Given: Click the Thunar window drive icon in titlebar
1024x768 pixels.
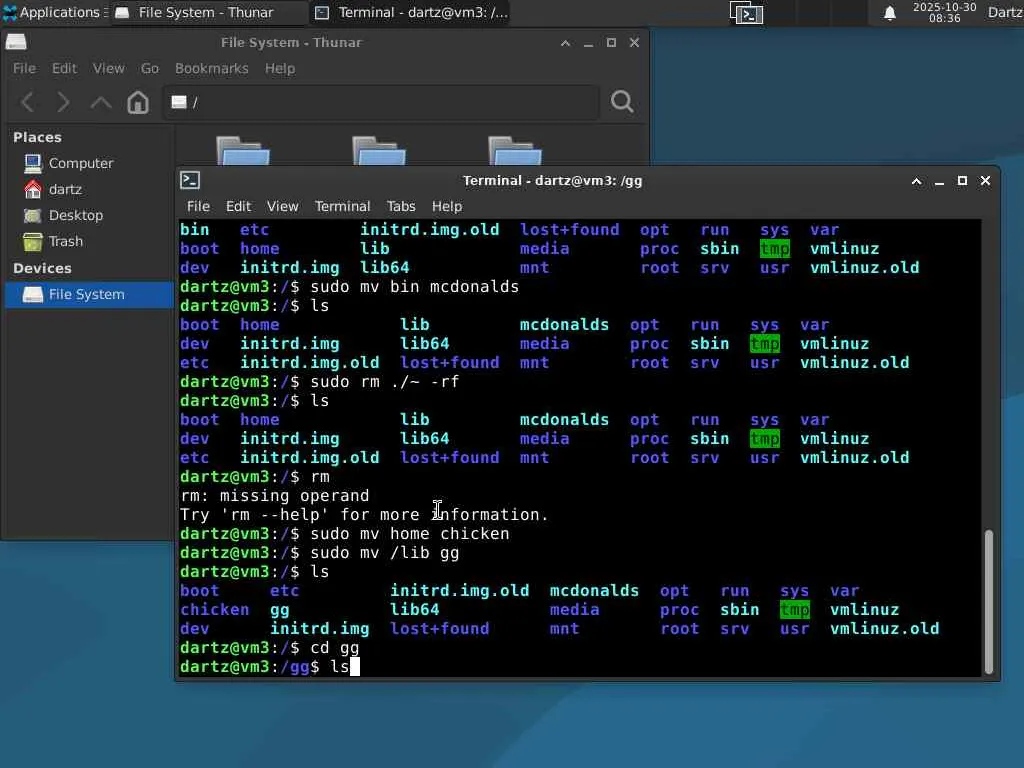Looking at the screenshot, I should click(x=16, y=42).
